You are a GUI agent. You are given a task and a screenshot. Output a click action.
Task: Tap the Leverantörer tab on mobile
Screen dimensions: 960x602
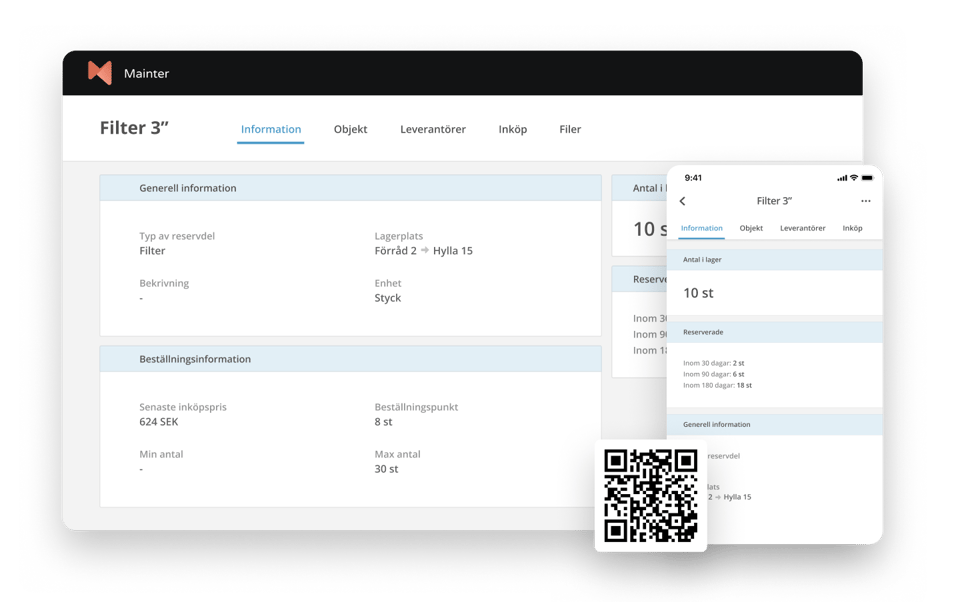(802, 228)
